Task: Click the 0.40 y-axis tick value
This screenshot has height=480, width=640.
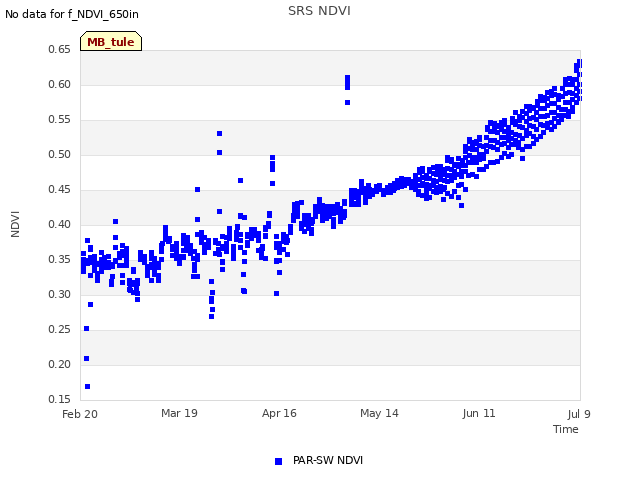Action: pyautogui.click(x=60, y=224)
